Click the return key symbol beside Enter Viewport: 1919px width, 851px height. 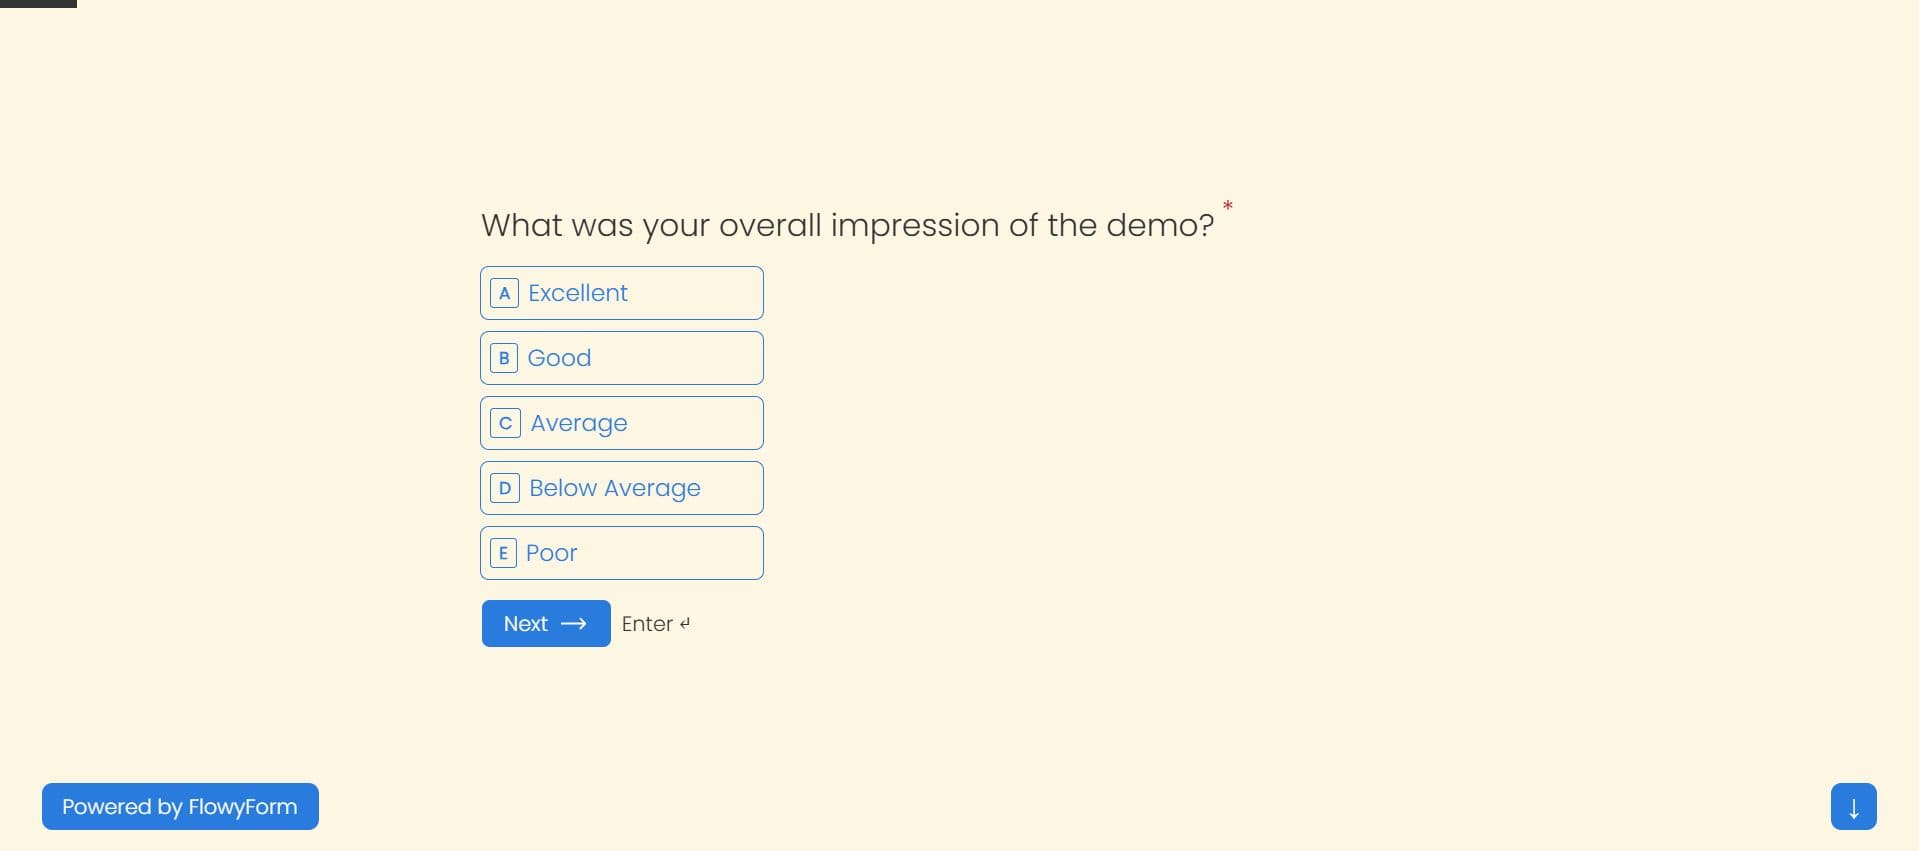[x=685, y=623]
